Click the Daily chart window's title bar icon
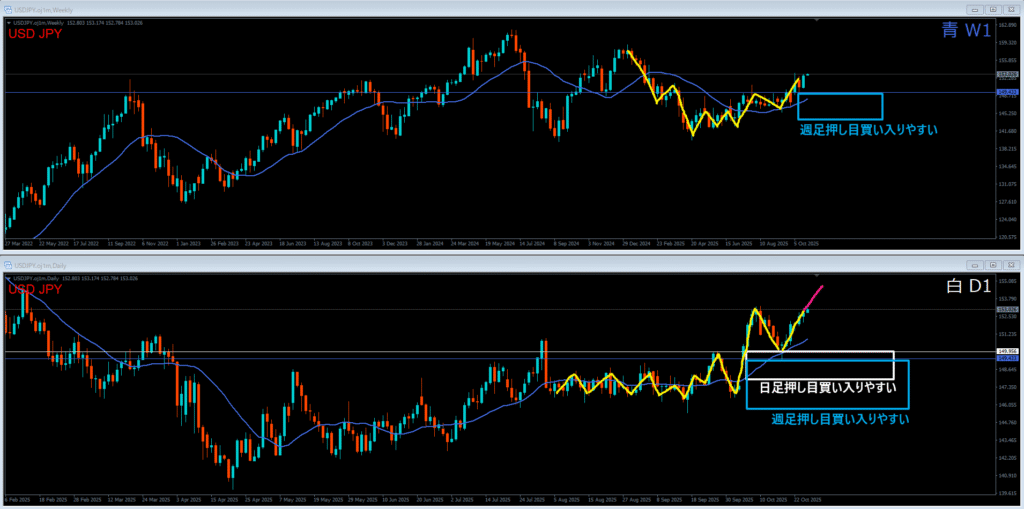 (x=8, y=265)
